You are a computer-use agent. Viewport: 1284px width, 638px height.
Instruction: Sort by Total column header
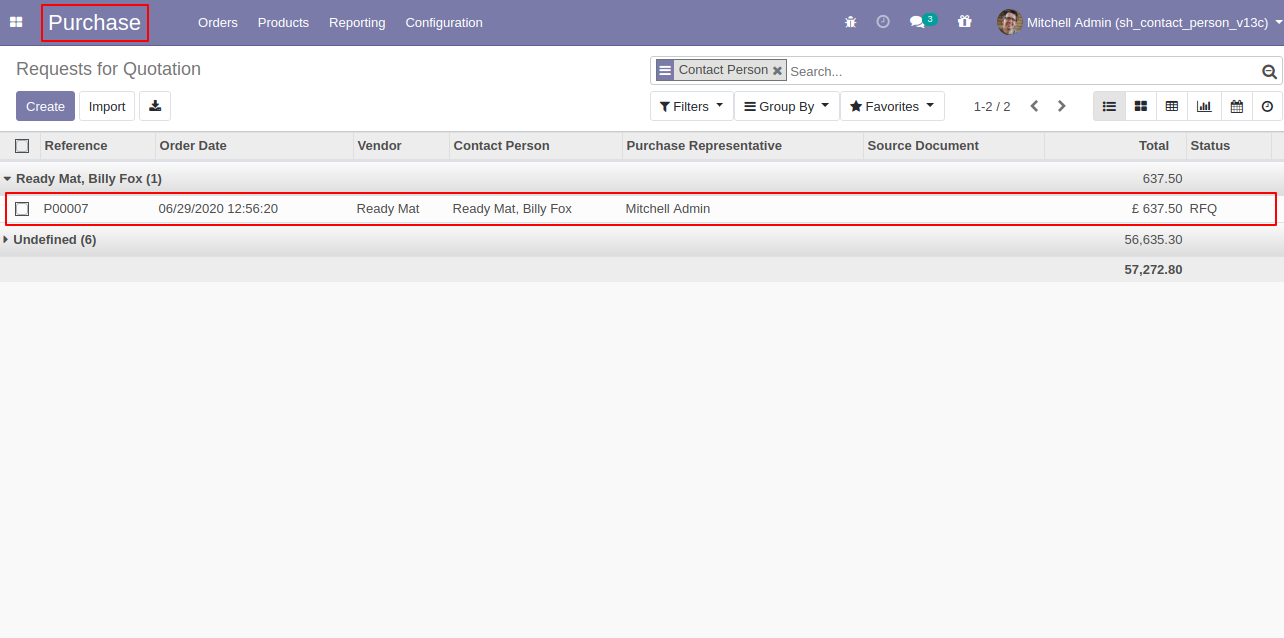[1116, 146]
